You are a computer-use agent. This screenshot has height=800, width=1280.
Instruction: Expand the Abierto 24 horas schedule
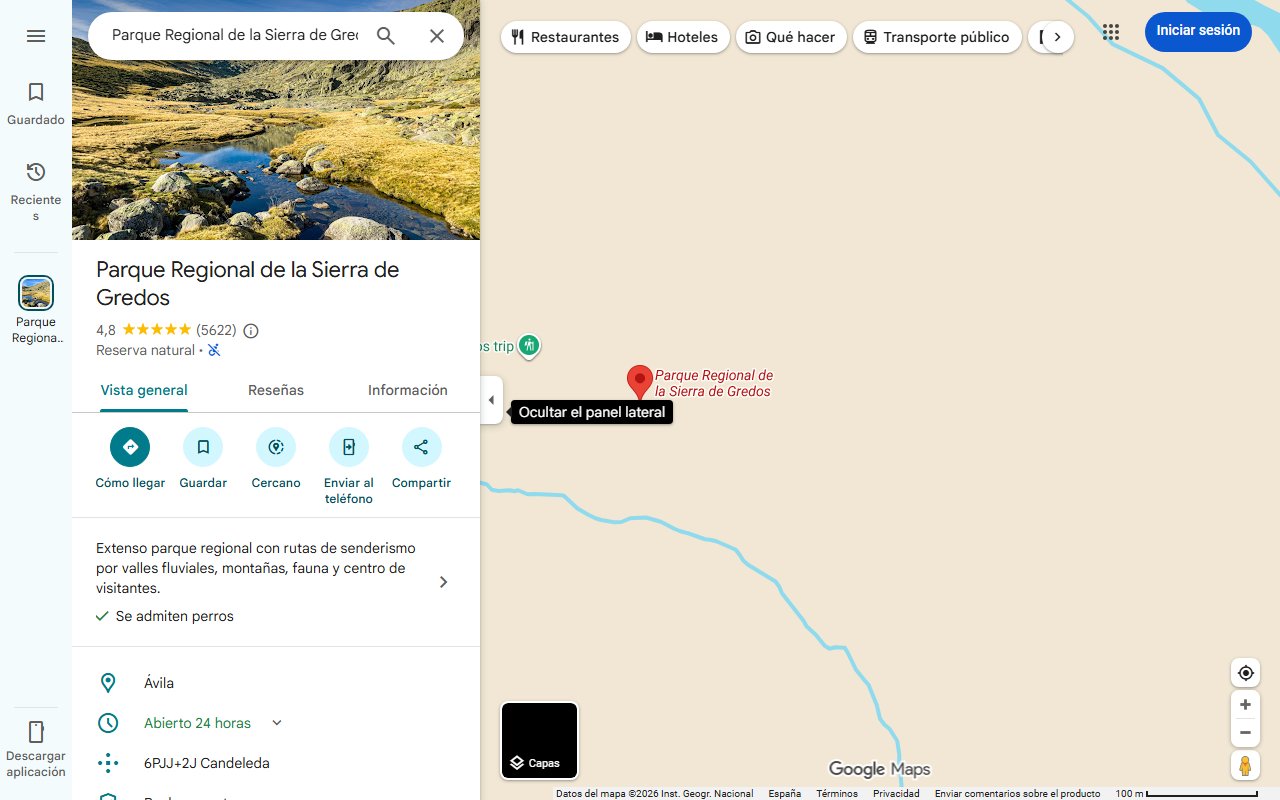(276, 722)
